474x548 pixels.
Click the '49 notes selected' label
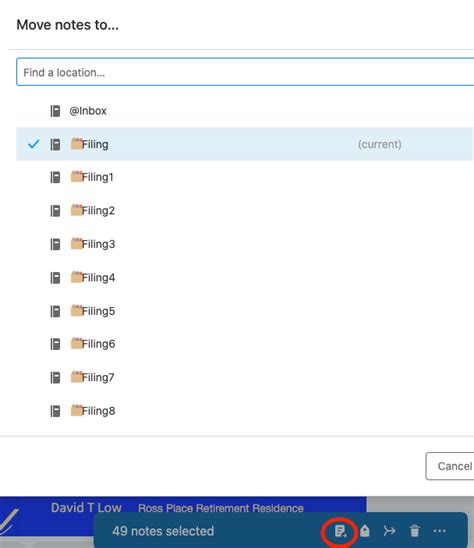(163, 531)
